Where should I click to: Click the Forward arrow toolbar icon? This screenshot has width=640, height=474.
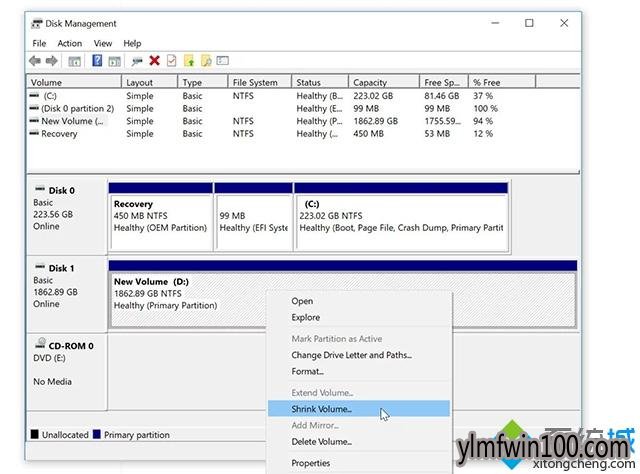[x=52, y=61]
